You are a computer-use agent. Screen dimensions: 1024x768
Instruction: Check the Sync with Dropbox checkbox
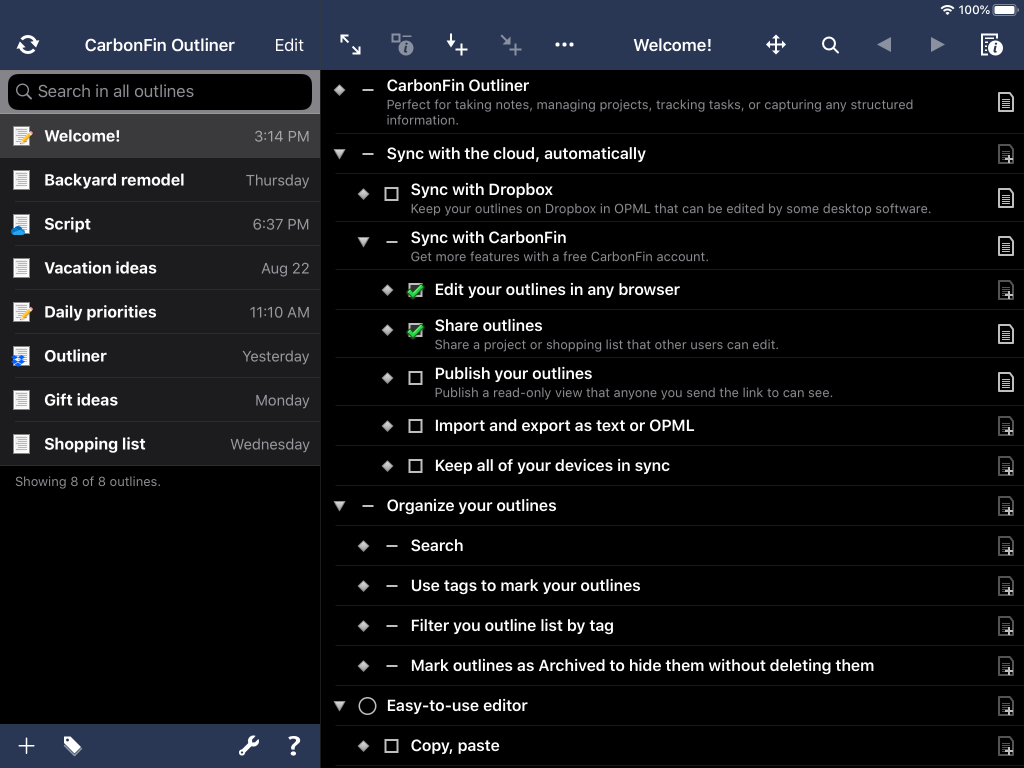(391, 194)
